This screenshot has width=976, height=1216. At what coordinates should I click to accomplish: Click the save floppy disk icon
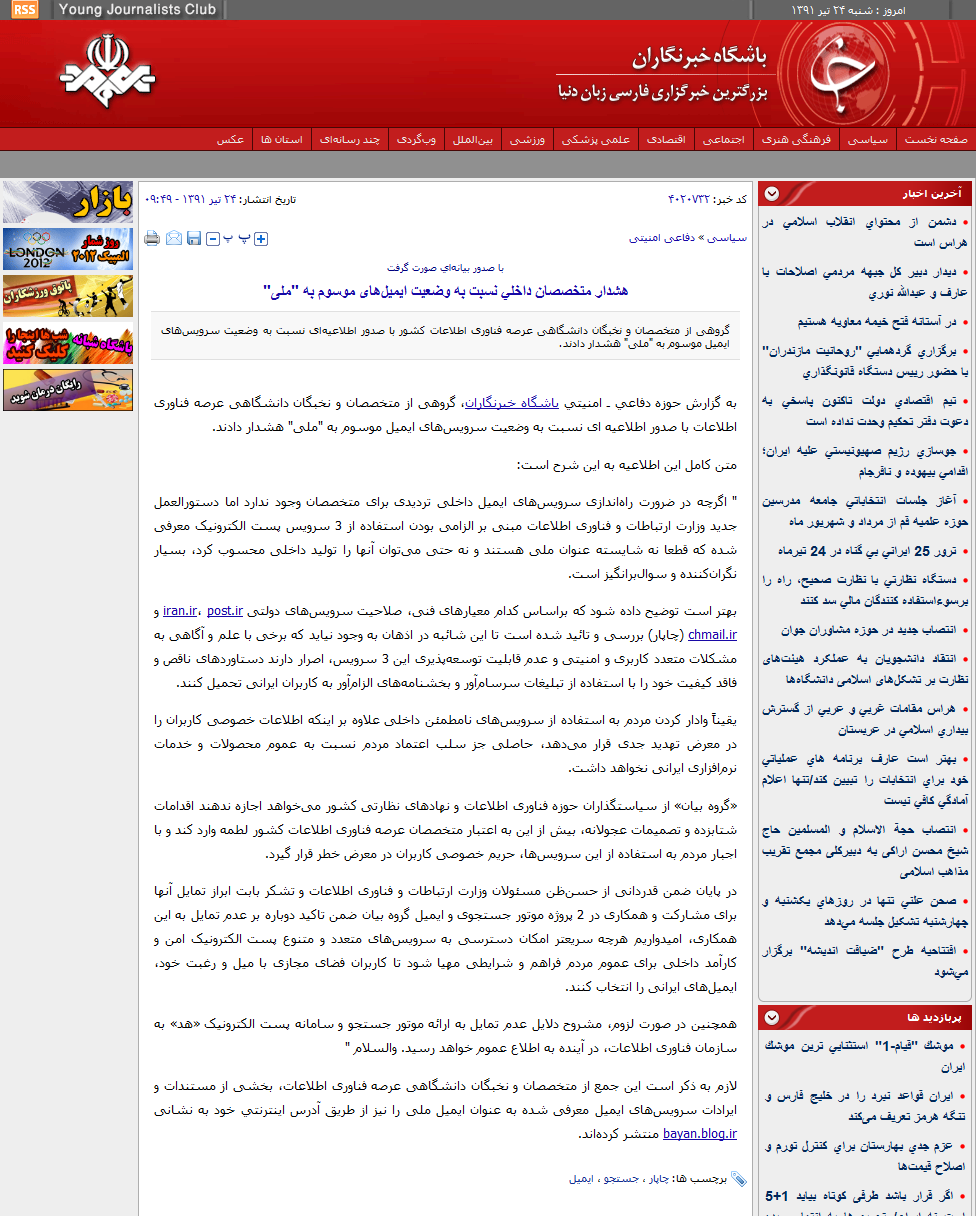[194, 238]
